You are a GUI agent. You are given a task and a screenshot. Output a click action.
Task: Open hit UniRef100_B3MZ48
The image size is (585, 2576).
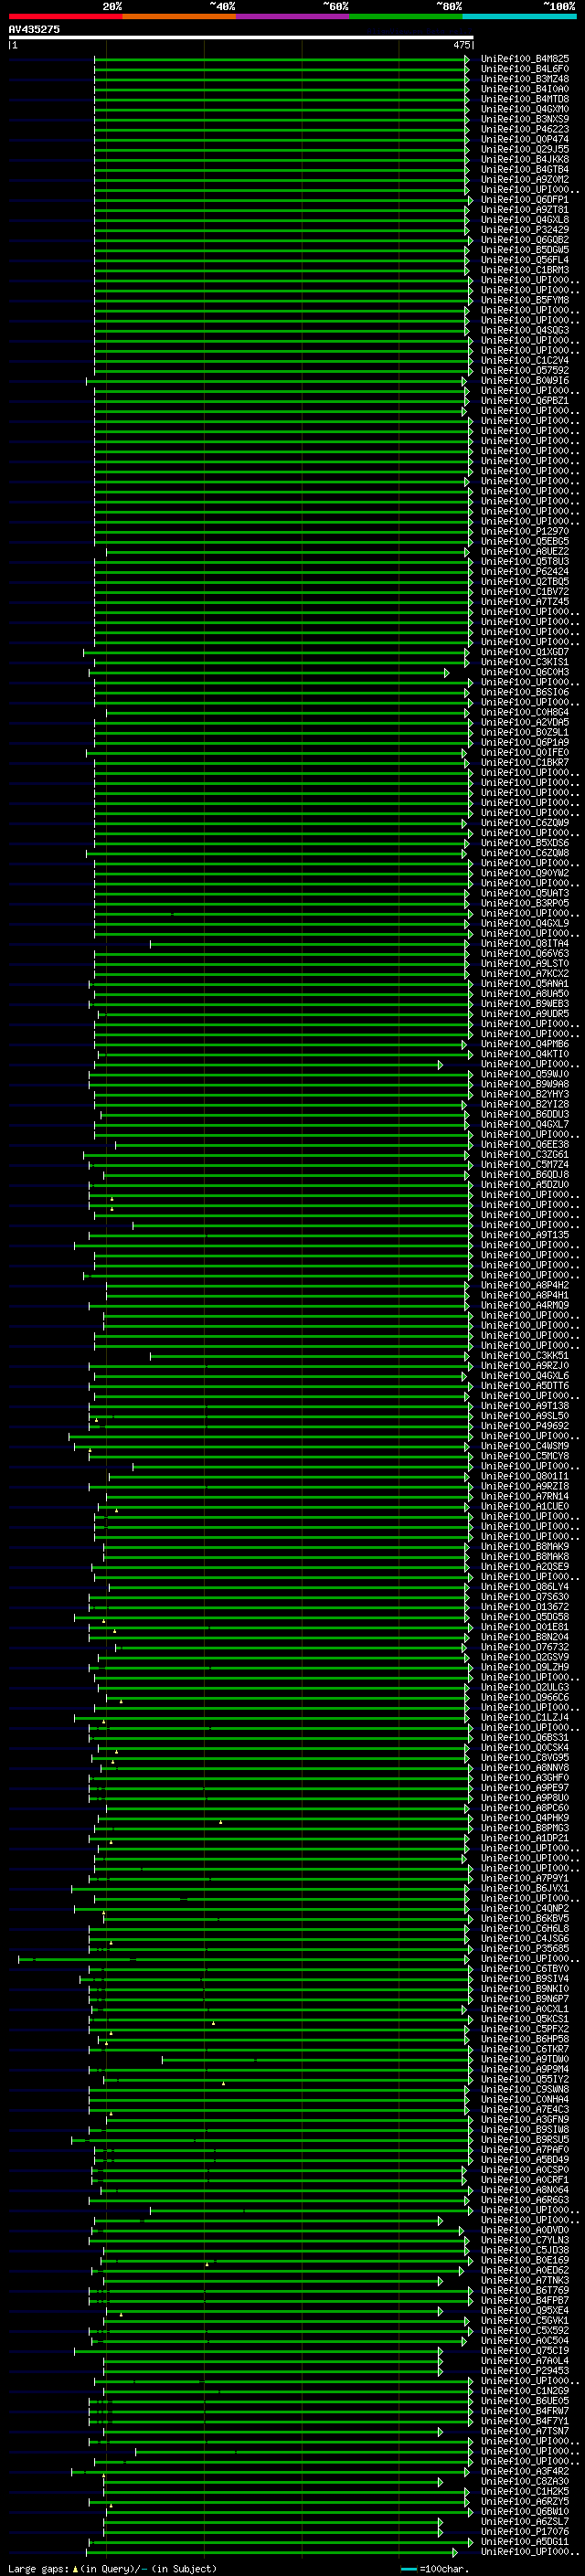[x=525, y=79]
